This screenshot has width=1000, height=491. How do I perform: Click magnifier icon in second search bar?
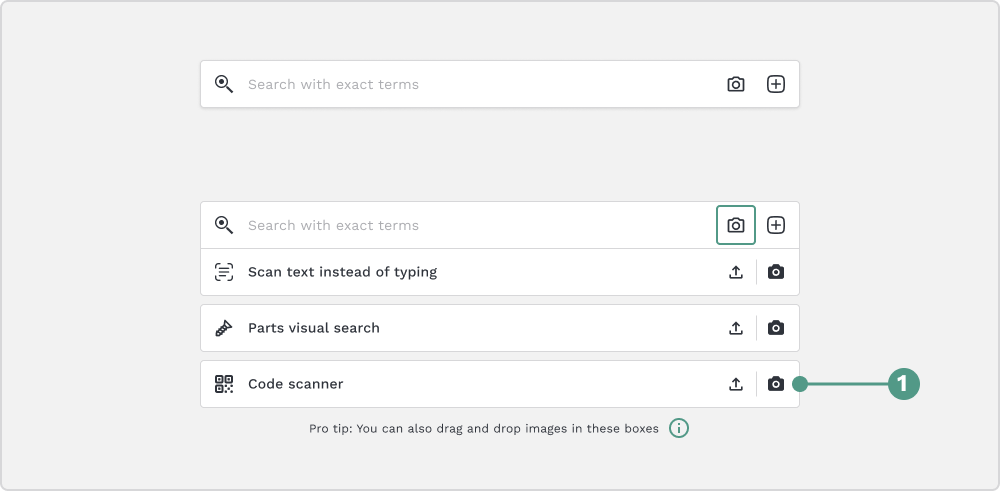(224, 225)
